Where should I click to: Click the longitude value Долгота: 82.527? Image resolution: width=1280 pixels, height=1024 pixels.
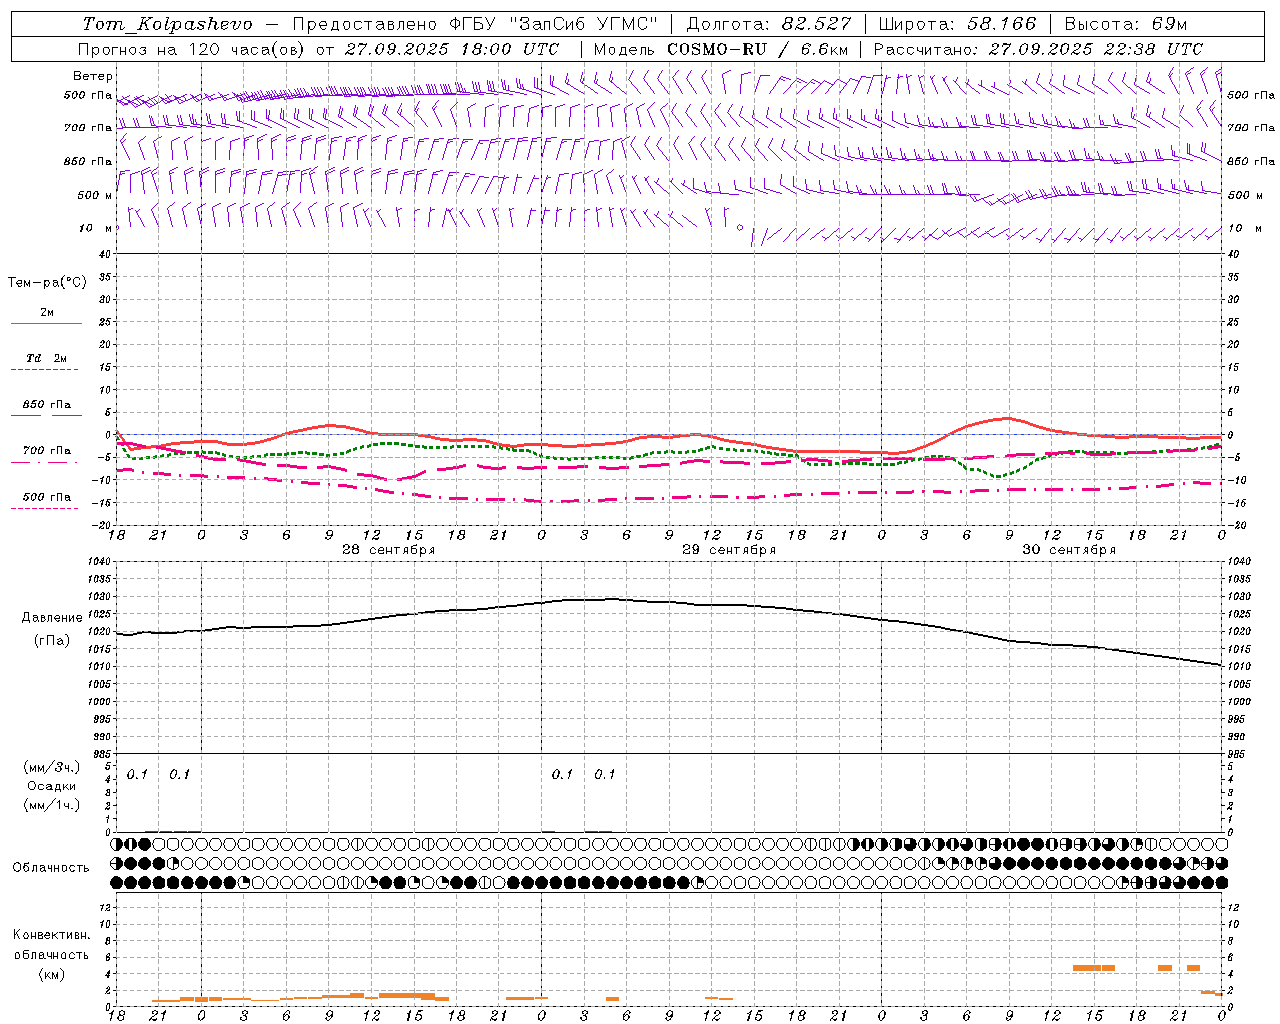pos(768,24)
